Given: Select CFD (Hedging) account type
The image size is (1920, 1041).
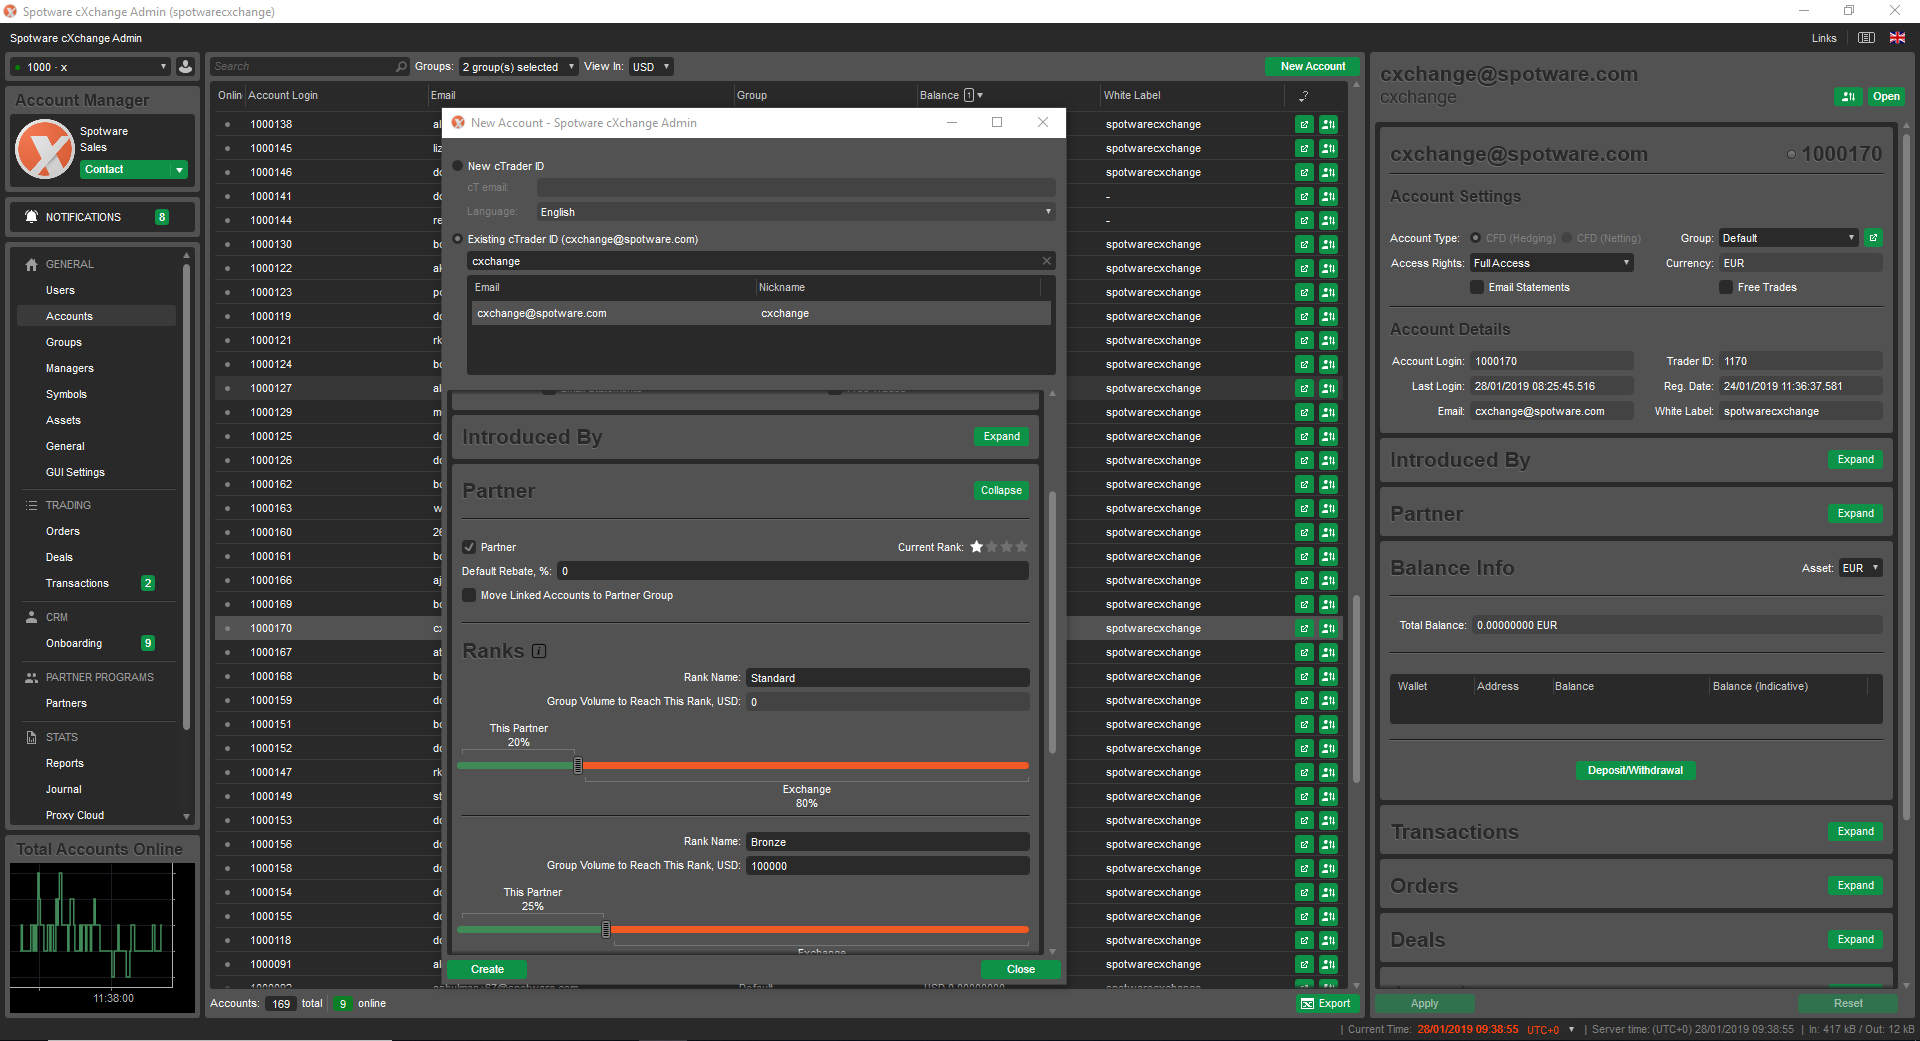Looking at the screenshot, I should click(x=1475, y=238).
